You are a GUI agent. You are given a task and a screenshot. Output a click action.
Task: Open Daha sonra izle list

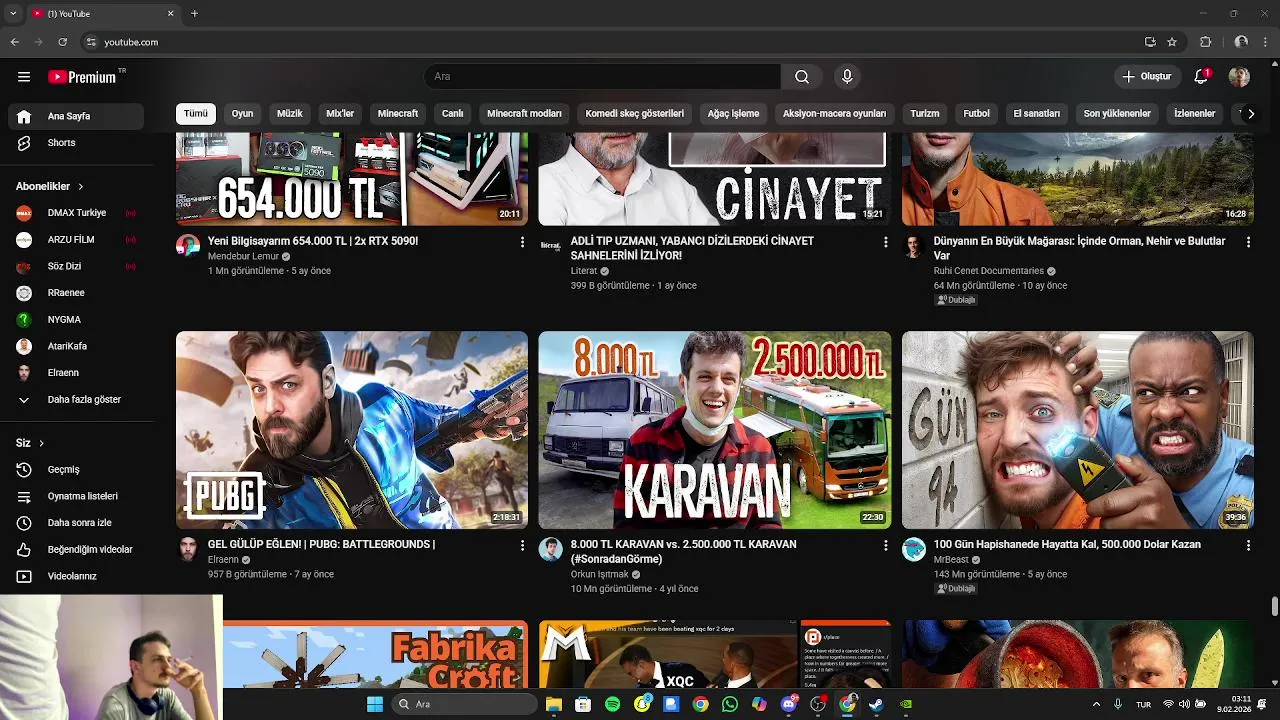click(x=77, y=523)
